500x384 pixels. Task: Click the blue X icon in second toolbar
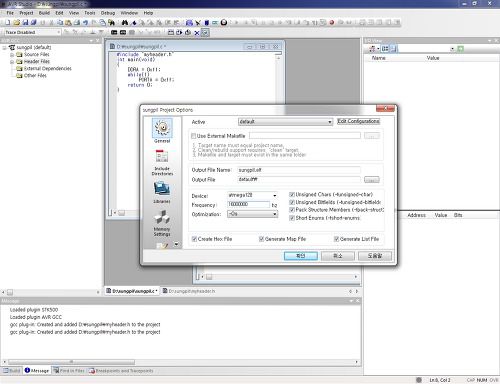(x=197, y=32)
